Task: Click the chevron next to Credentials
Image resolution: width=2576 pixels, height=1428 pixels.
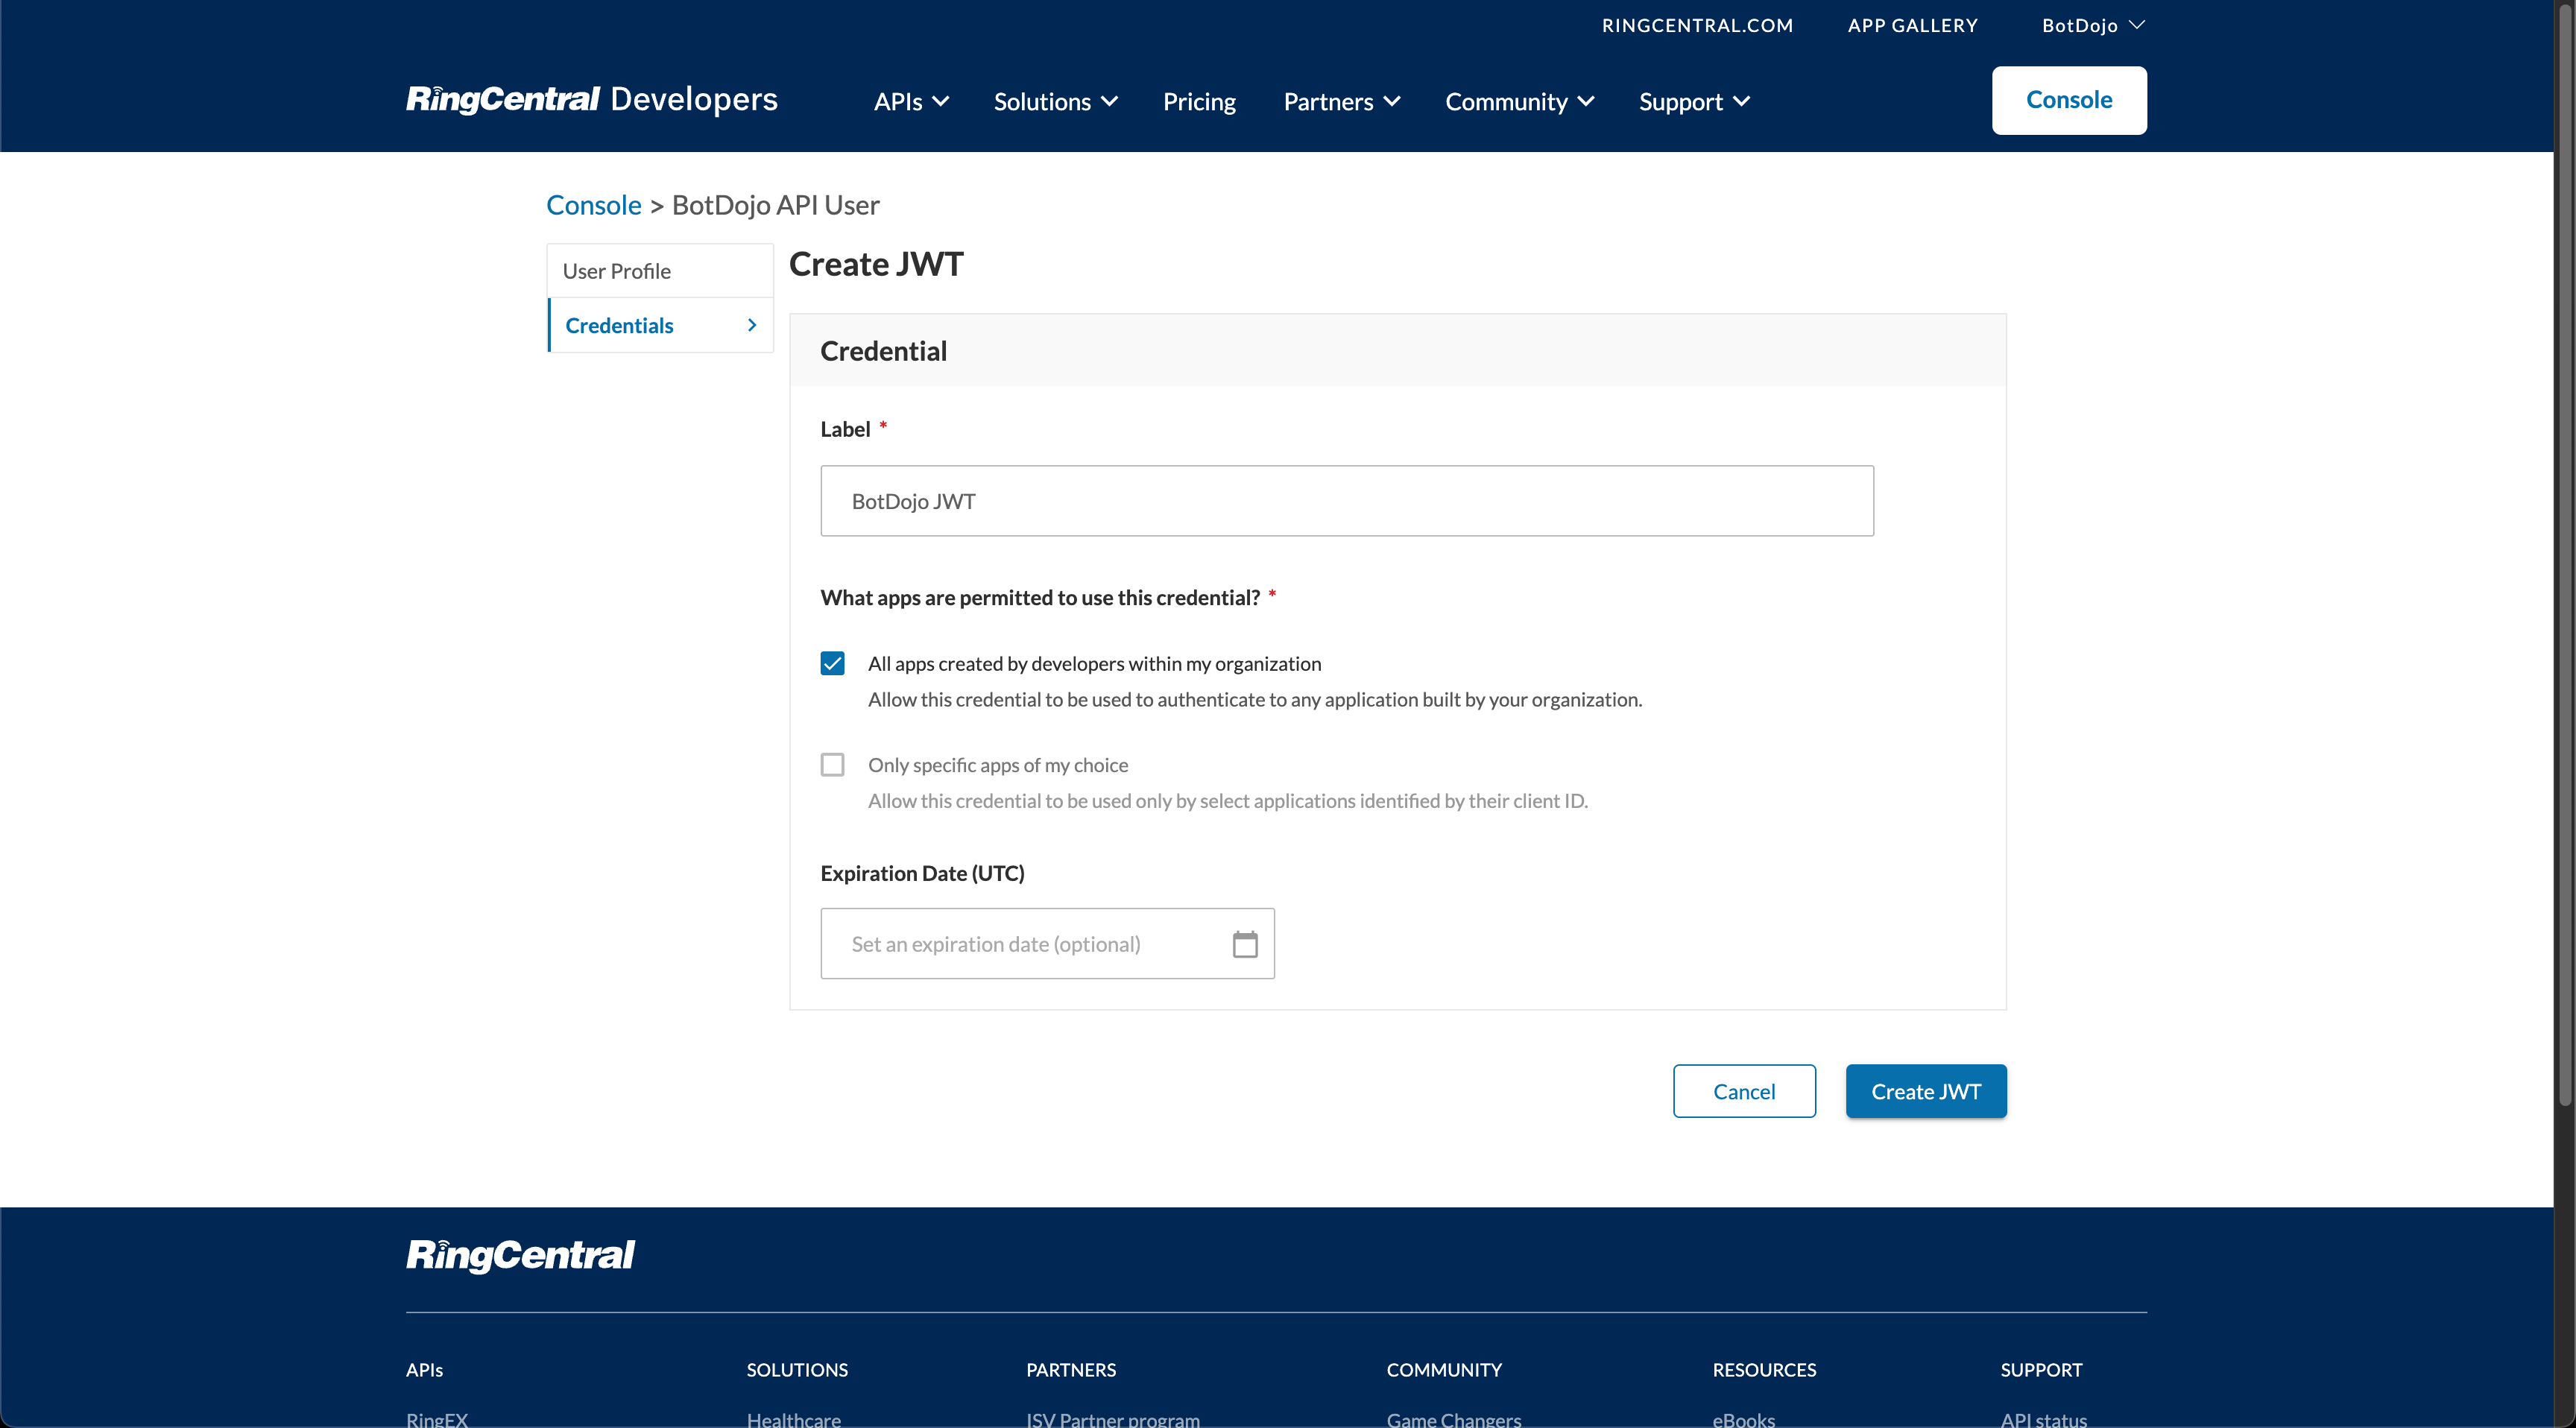Action: [751, 324]
